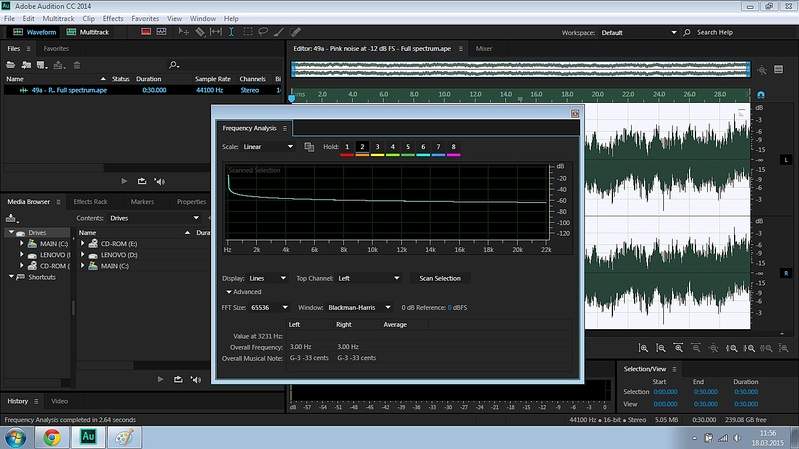Switch to the Properties tab
The image size is (799, 449).
tap(192, 202)
